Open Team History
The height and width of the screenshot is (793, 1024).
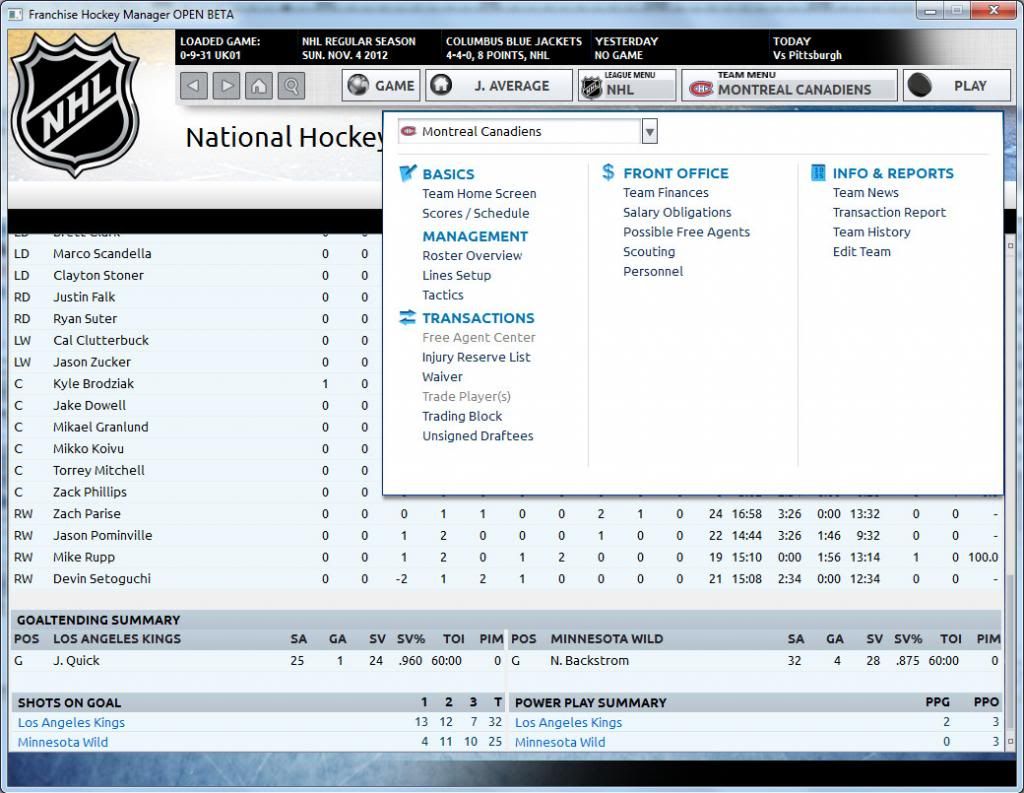(871, 232)
